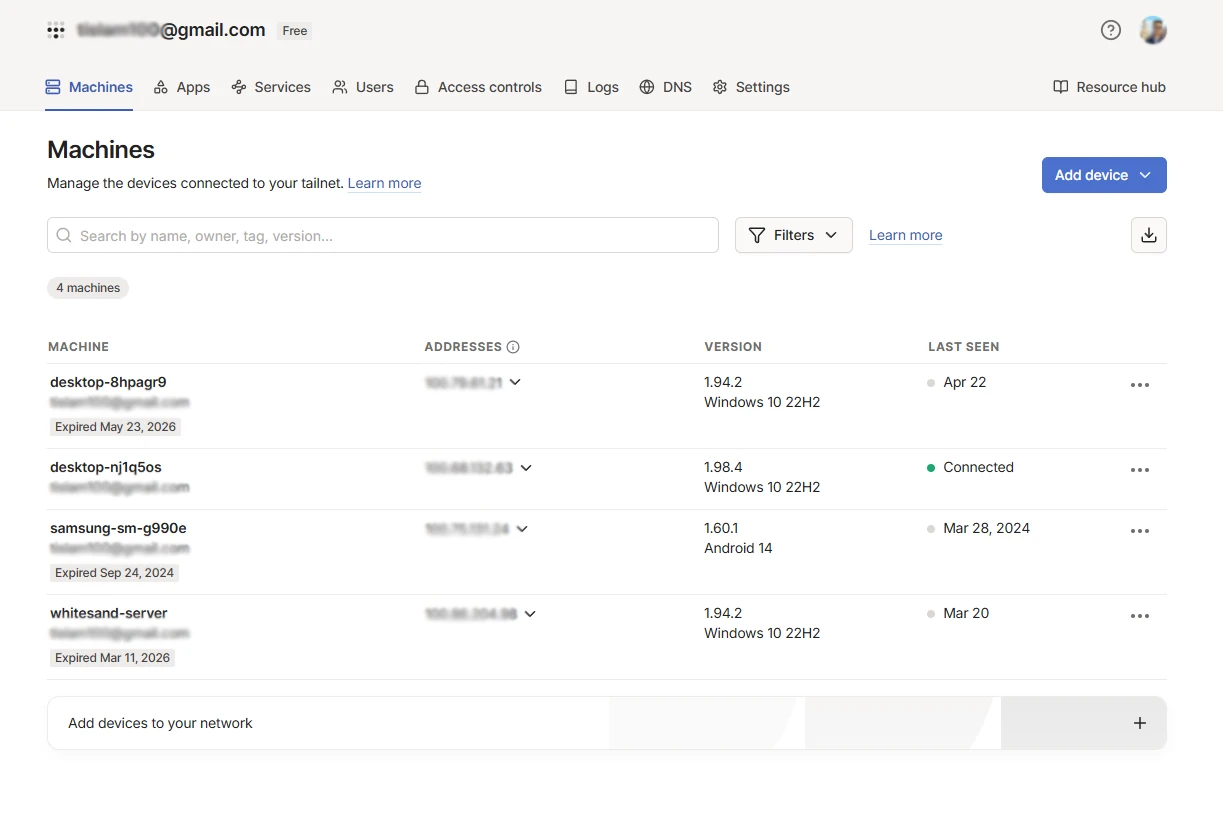Click Expired Sep 24, 2024 badge
This screenshot has width=1223, height=814.
click(x=115, y=573)
